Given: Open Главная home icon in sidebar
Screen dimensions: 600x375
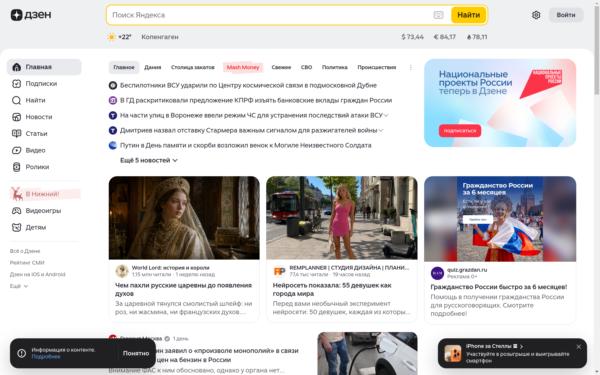Looking at the screenshot, I should (16, 67).
